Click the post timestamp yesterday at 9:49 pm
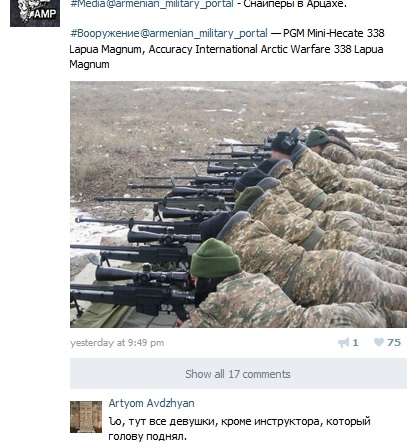 (117, 343)
